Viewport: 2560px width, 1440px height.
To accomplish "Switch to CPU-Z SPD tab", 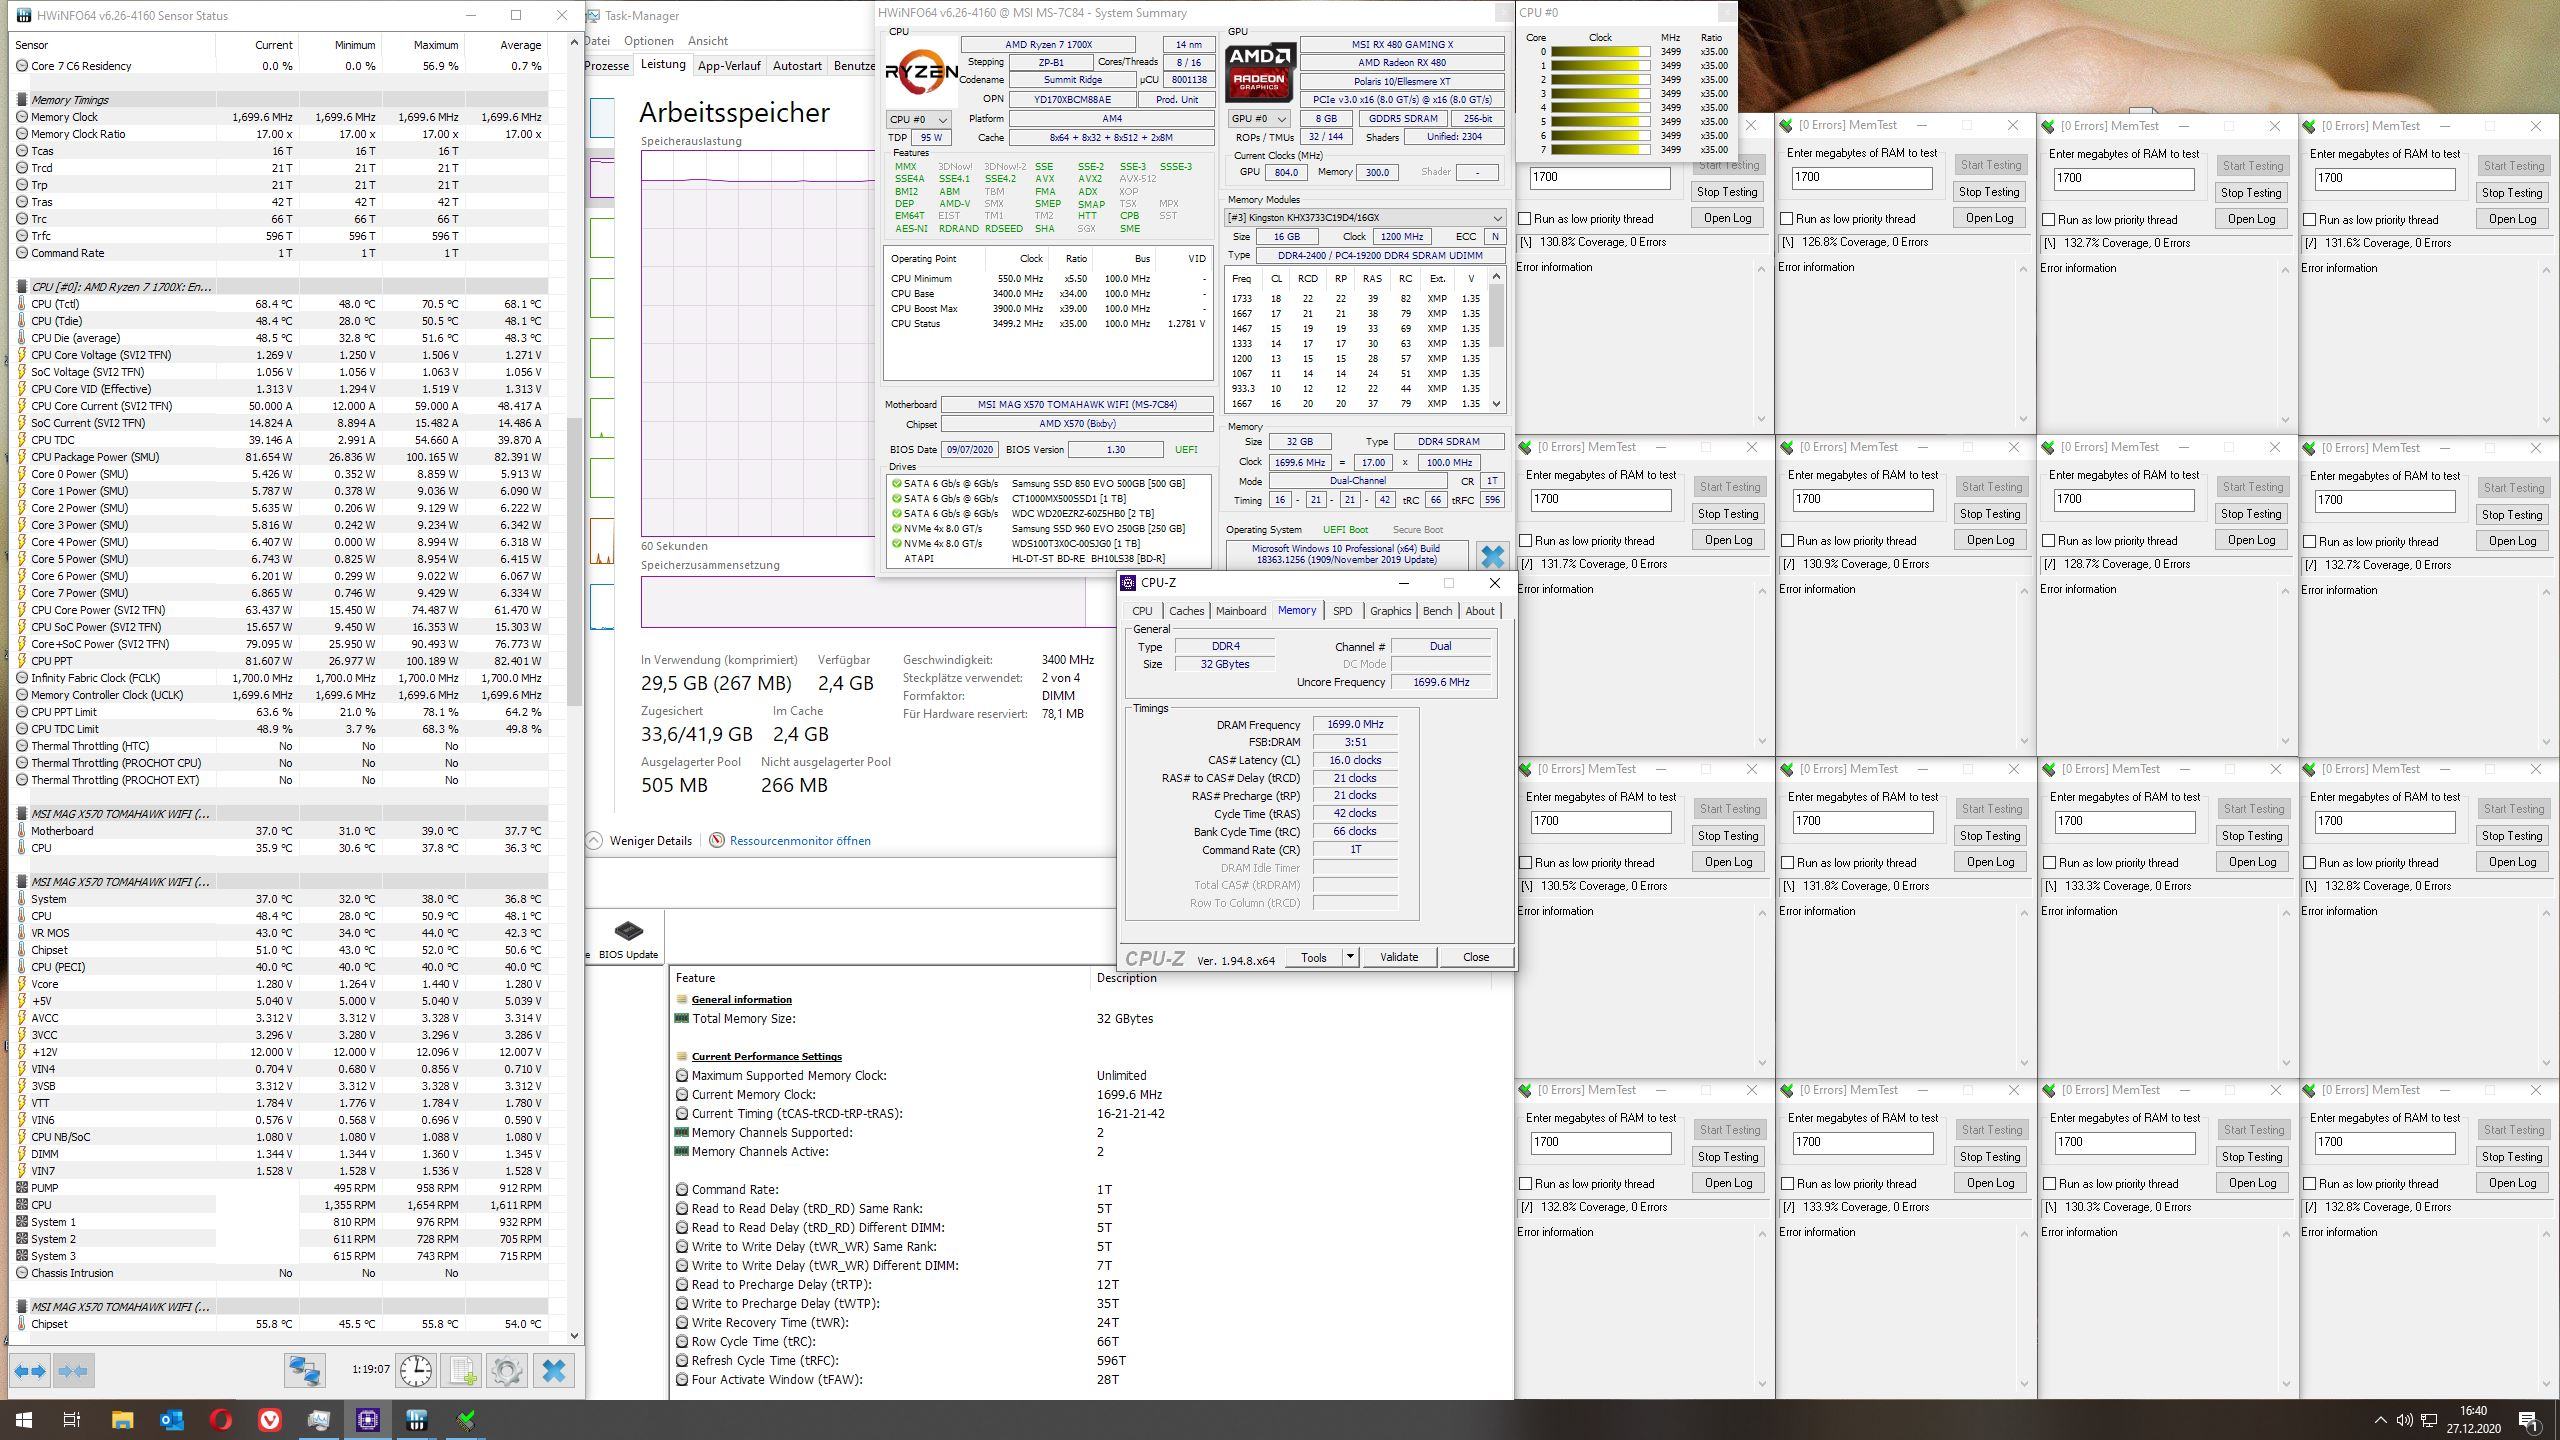I will click(1342, 611).
